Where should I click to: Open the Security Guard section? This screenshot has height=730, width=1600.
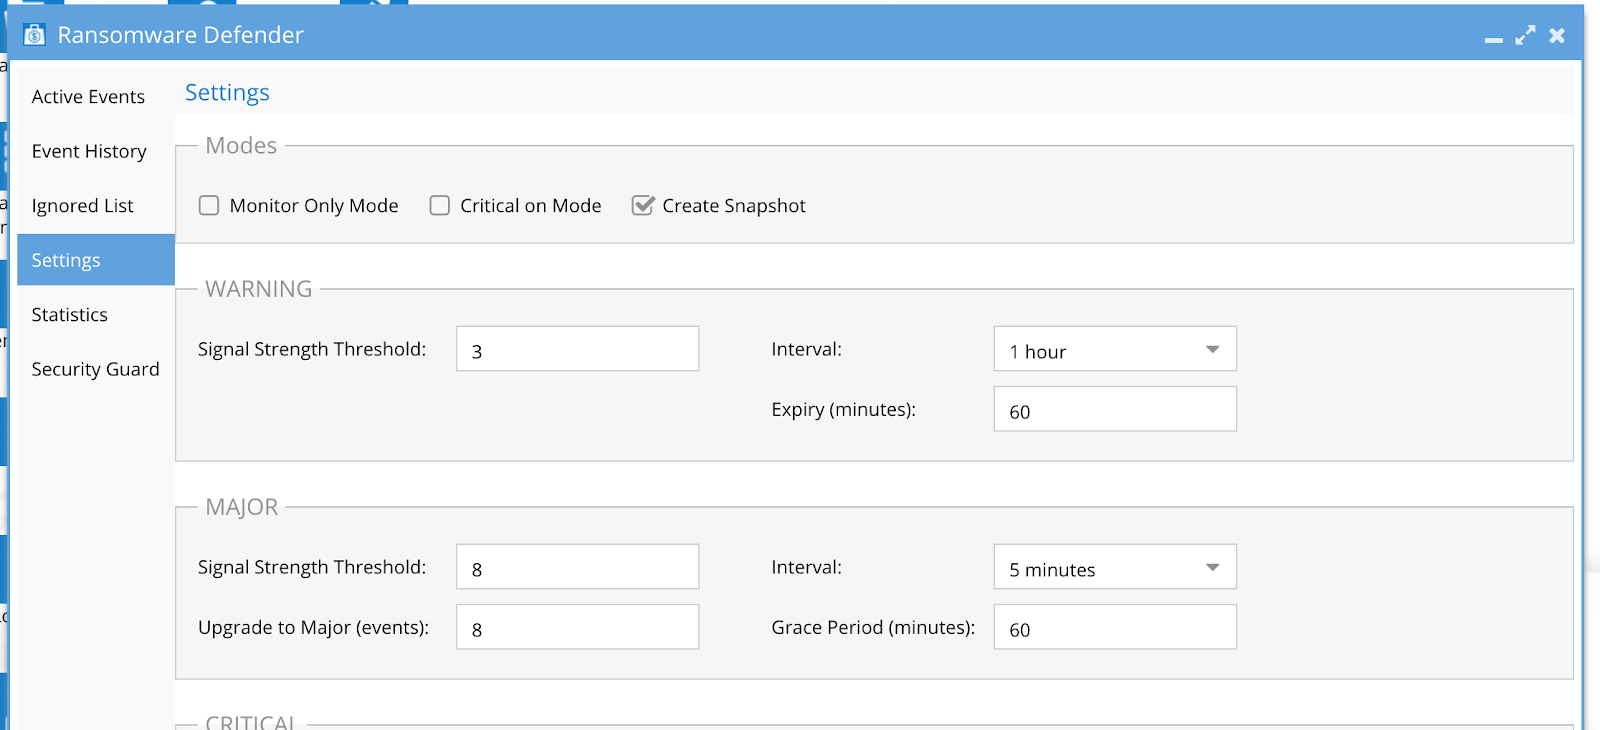pos(96,369)
